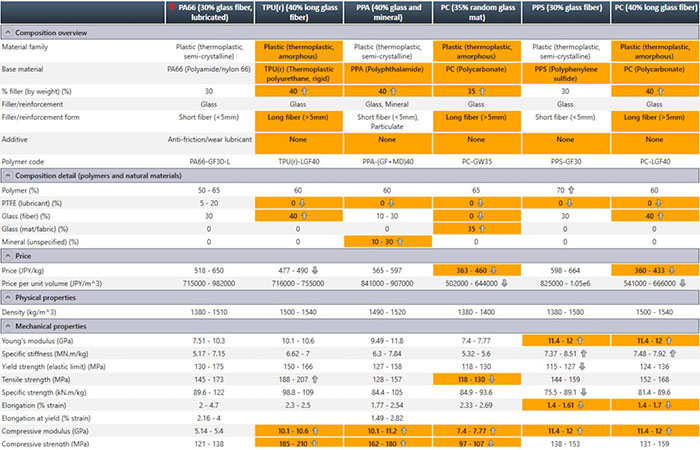Click up arrow beside 7.48 - 7.92

coord(672,354)
